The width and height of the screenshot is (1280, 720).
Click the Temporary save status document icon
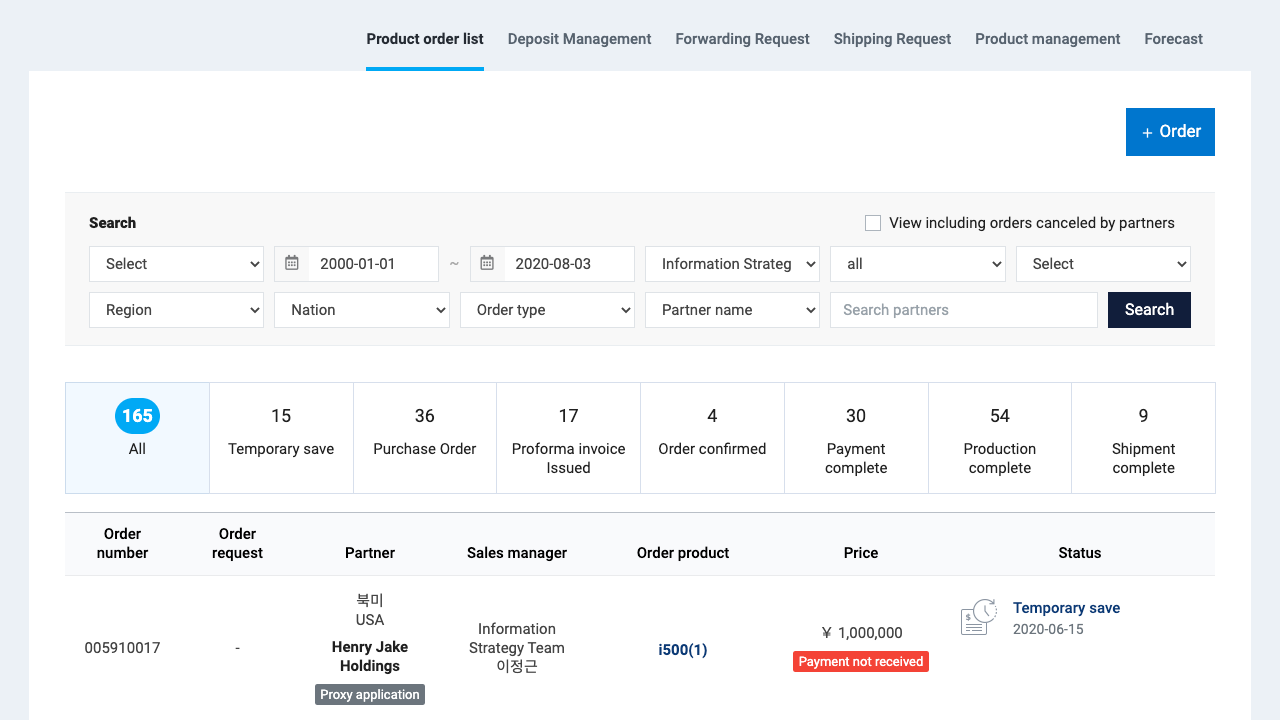(x=978, y=618)
